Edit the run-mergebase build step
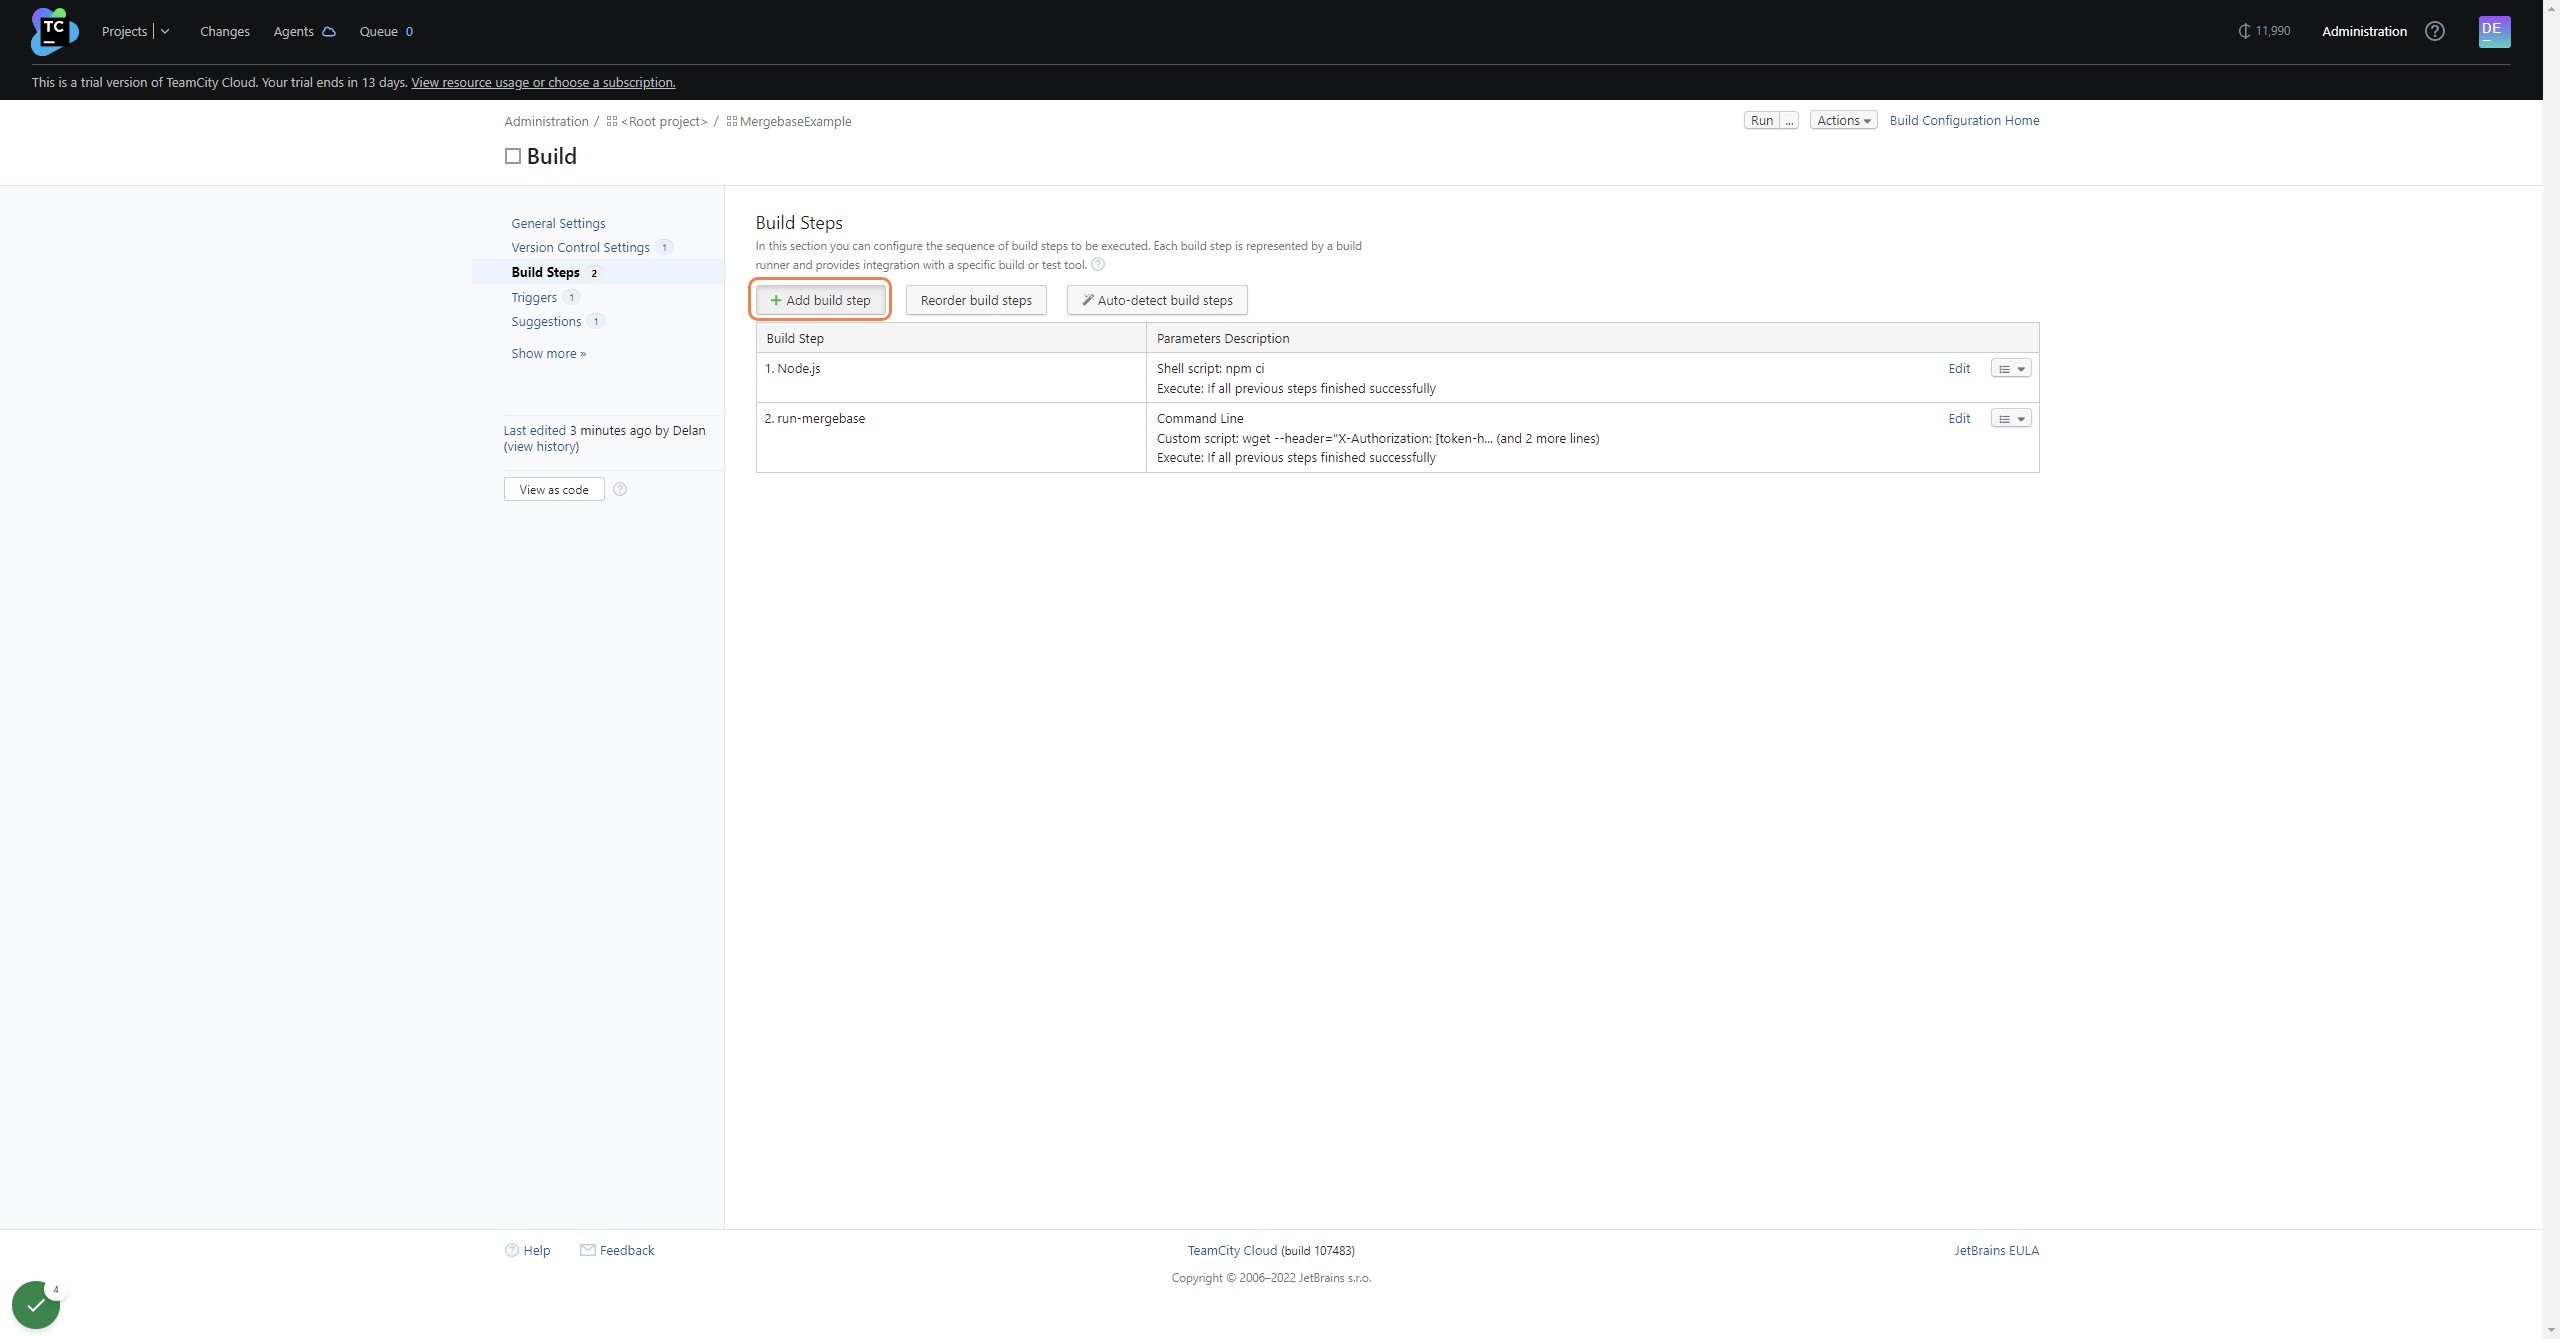Viewport: 2560px width, 1339px height. click(x=1959, y=418)
